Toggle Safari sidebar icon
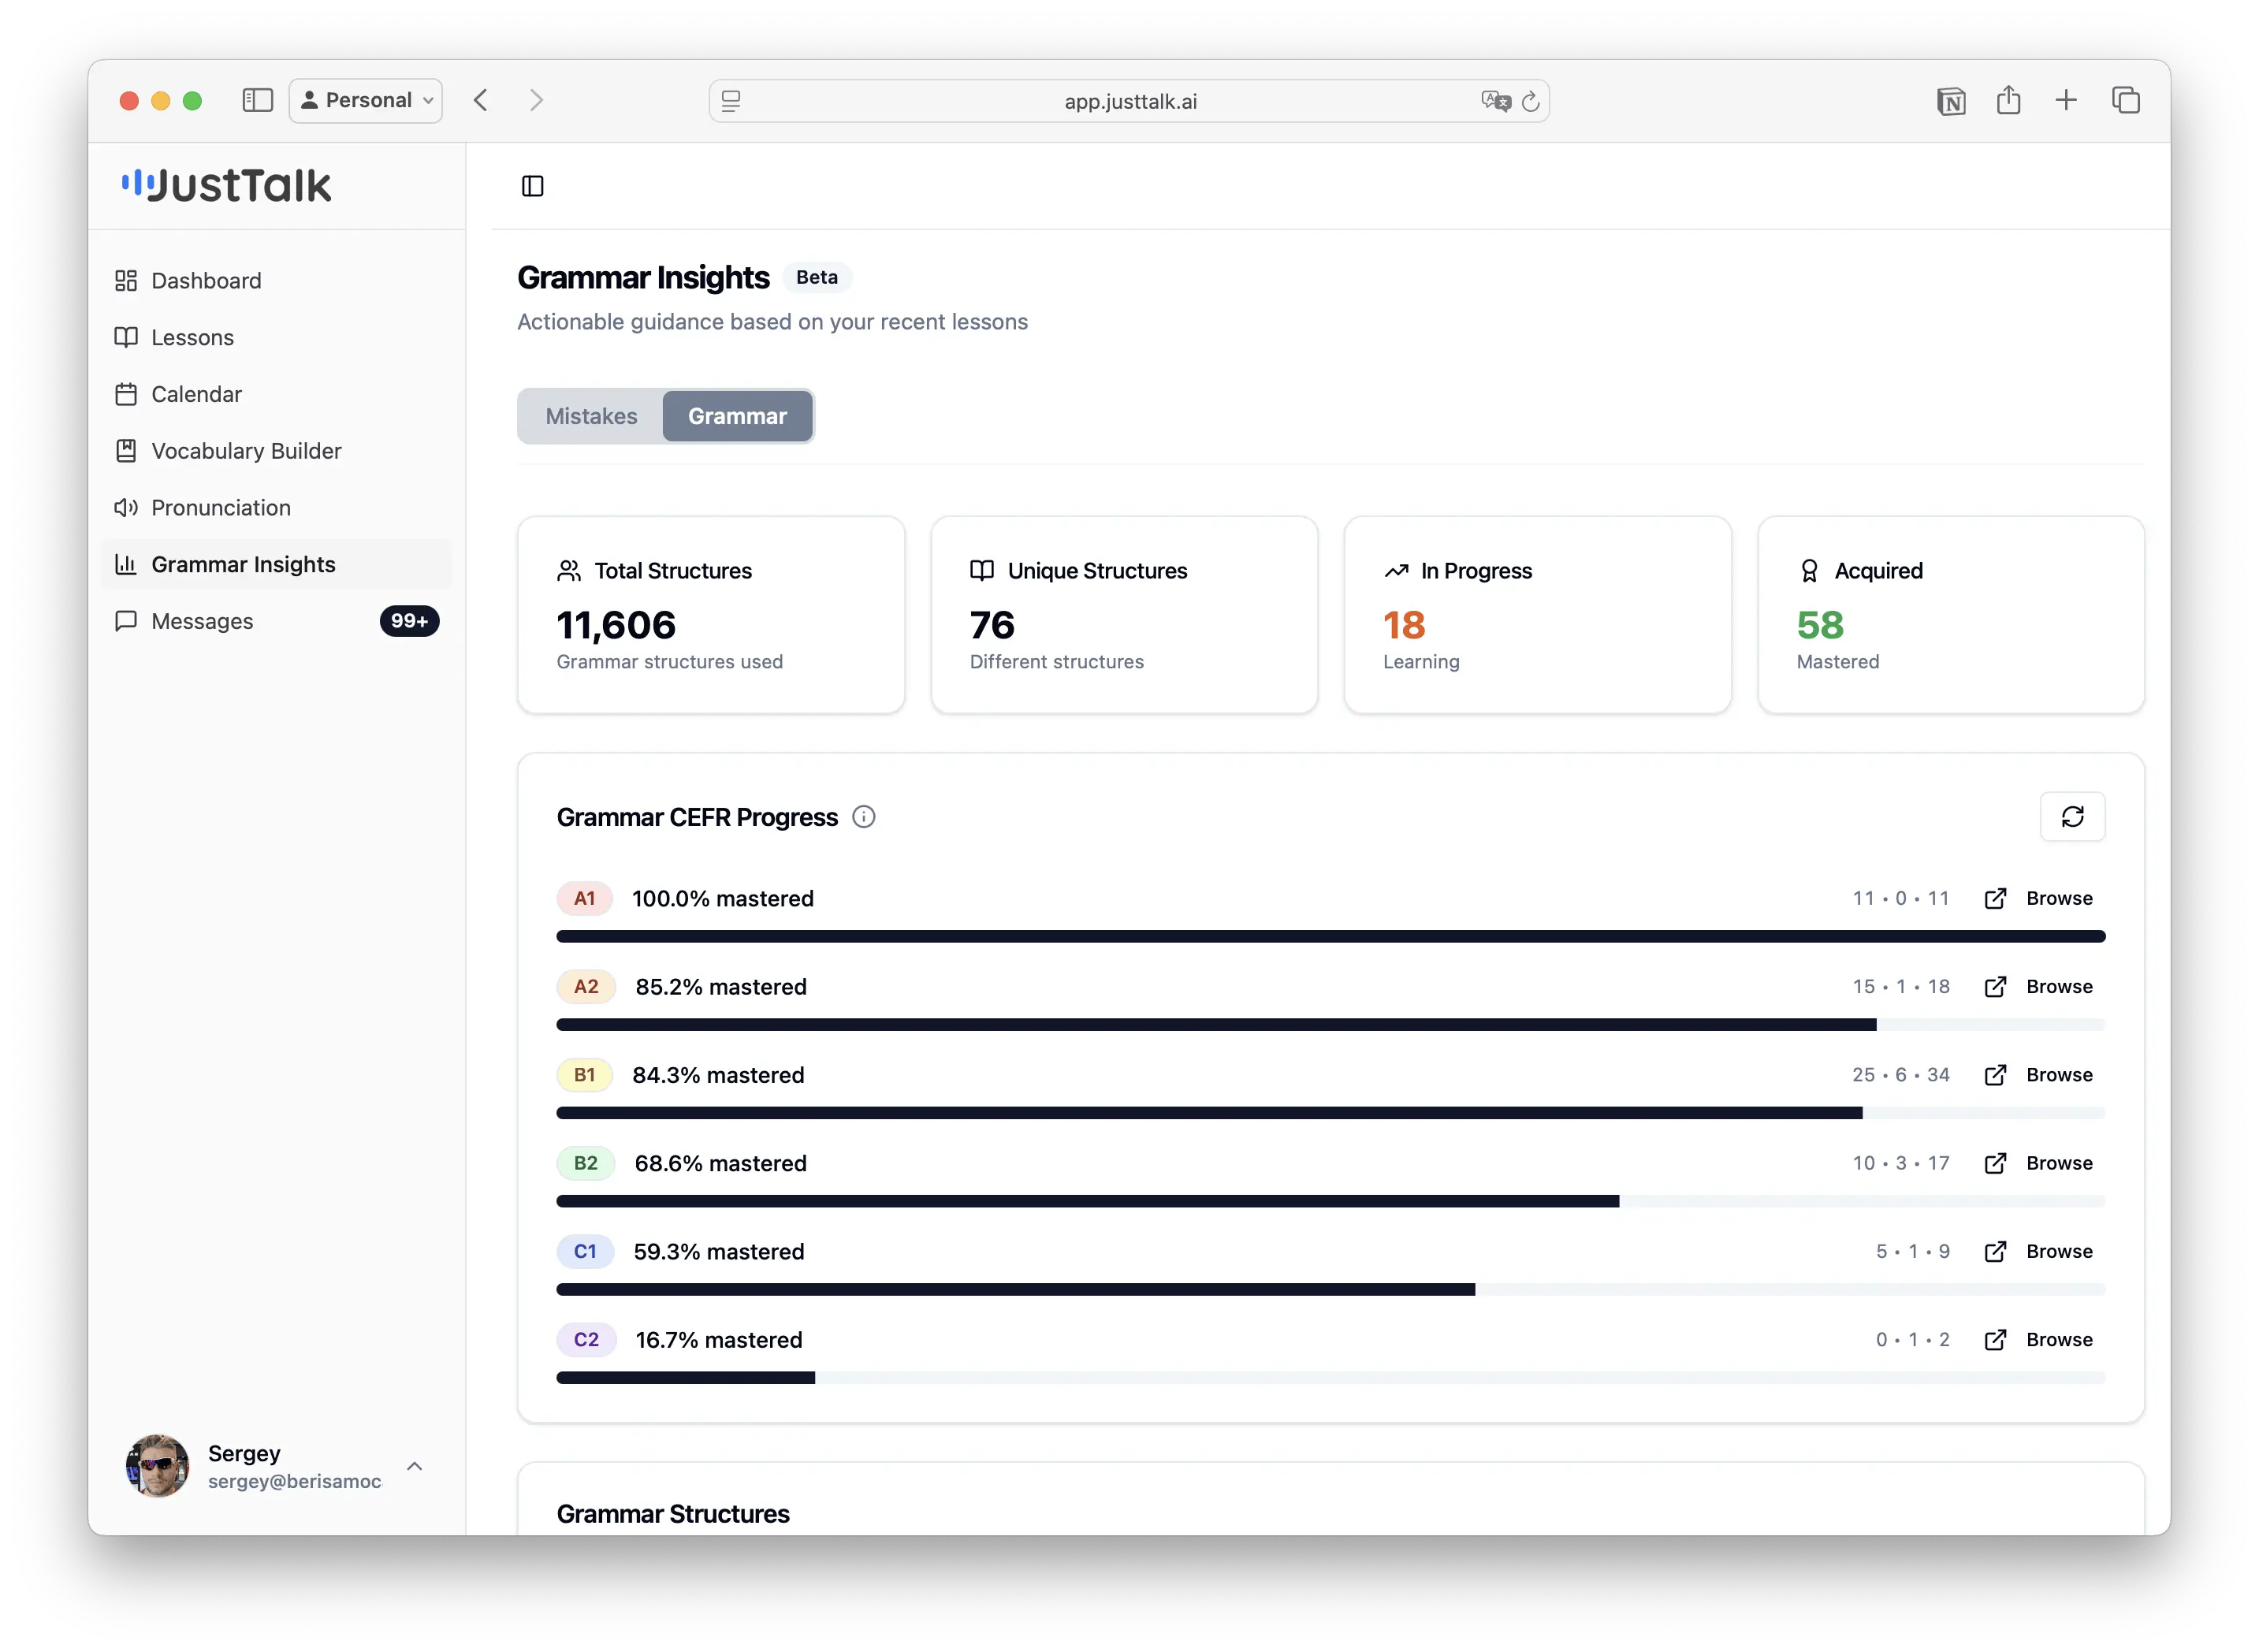Viewport: 2259px width, 1652px height. [257, 100]
